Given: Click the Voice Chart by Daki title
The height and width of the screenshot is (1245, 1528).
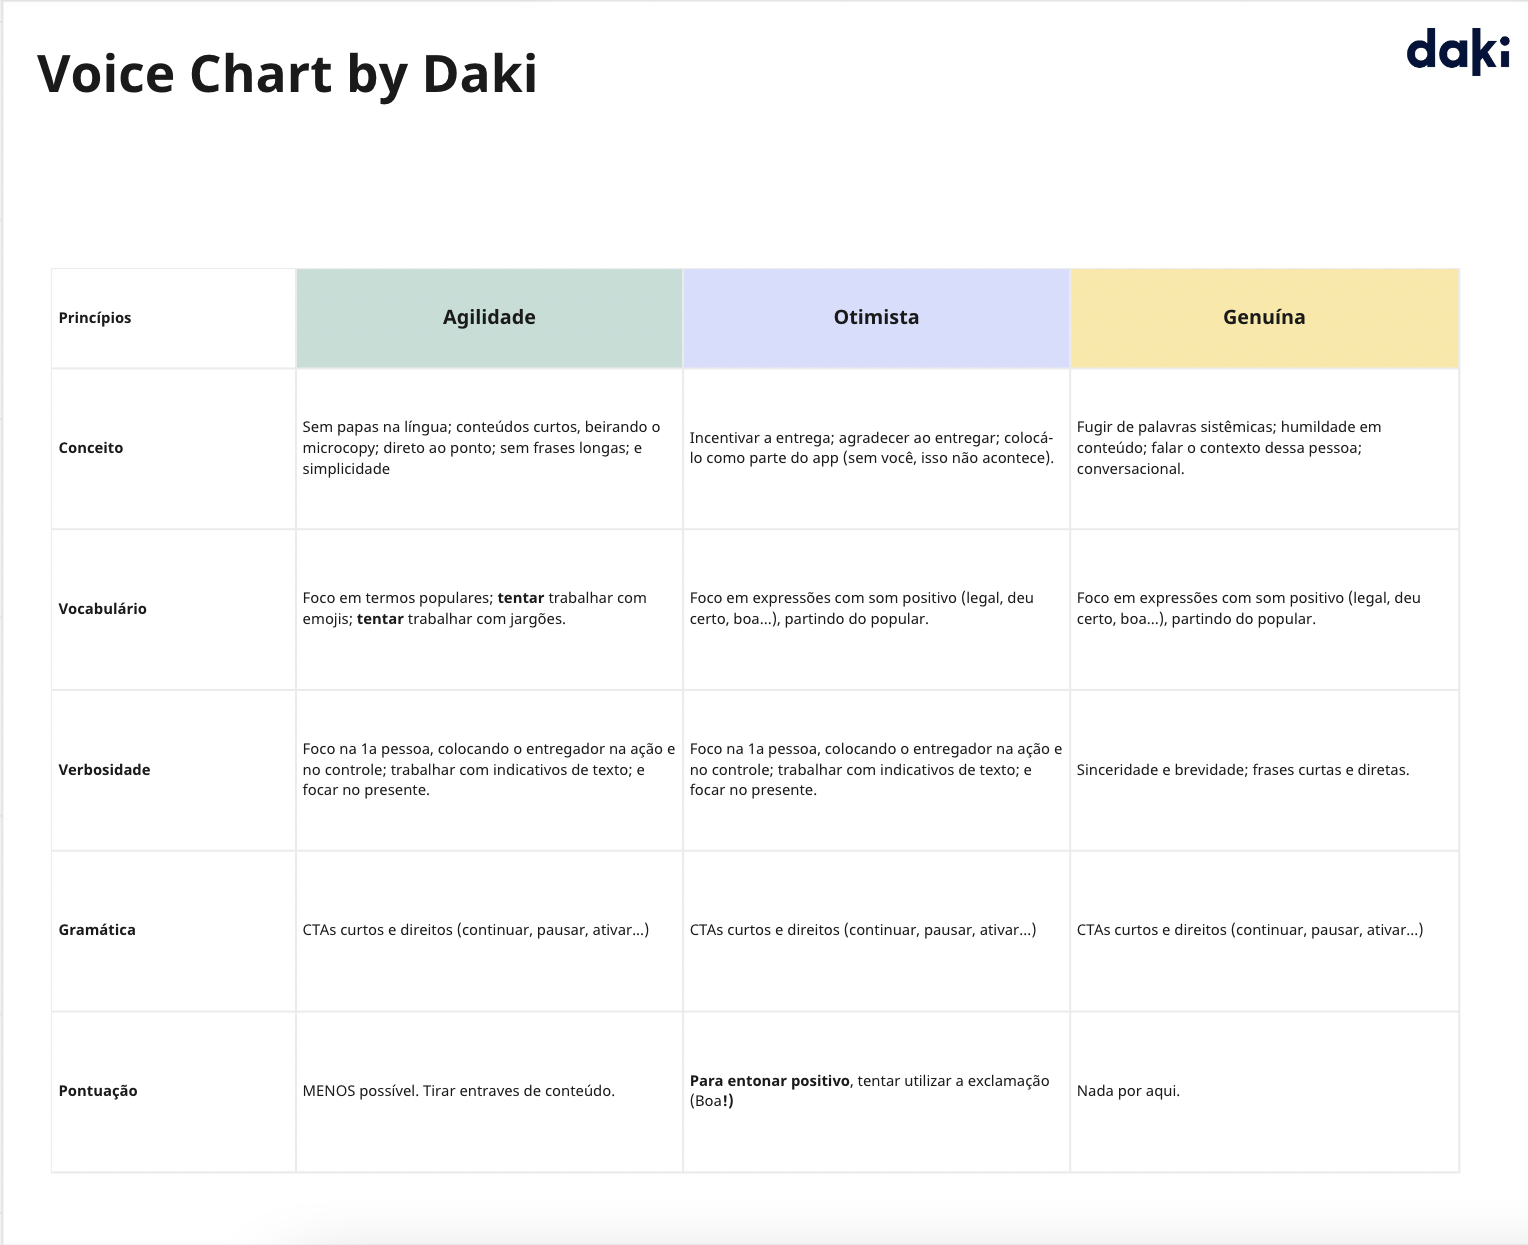Looking at the screenshot, I should pyautogui.click(x=287, y=74).
